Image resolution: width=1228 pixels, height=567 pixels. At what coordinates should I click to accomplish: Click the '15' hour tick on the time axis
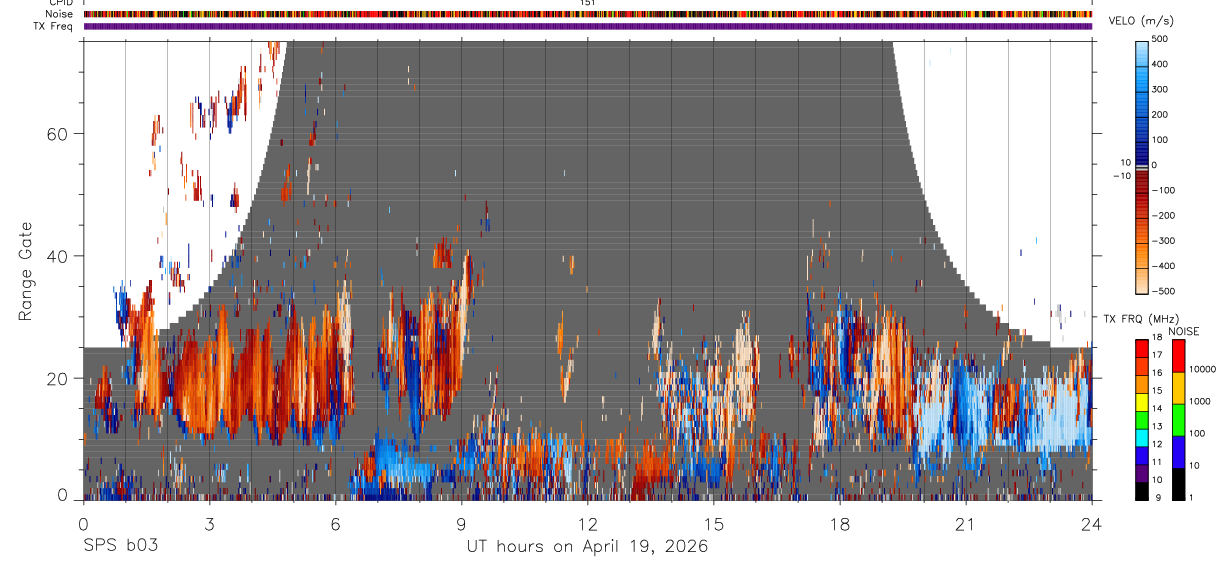(714, 523)
